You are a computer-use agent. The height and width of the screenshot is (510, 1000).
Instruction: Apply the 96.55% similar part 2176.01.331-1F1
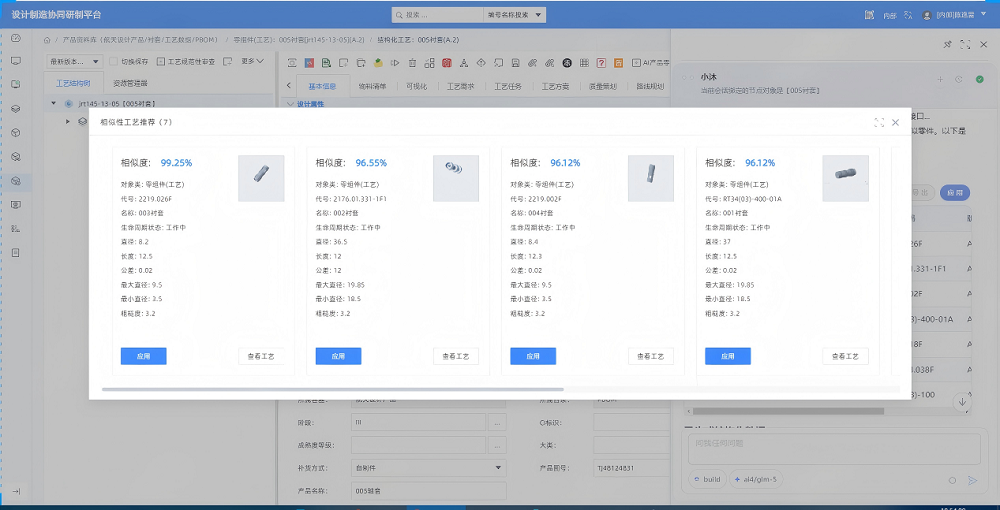(339, 356)
